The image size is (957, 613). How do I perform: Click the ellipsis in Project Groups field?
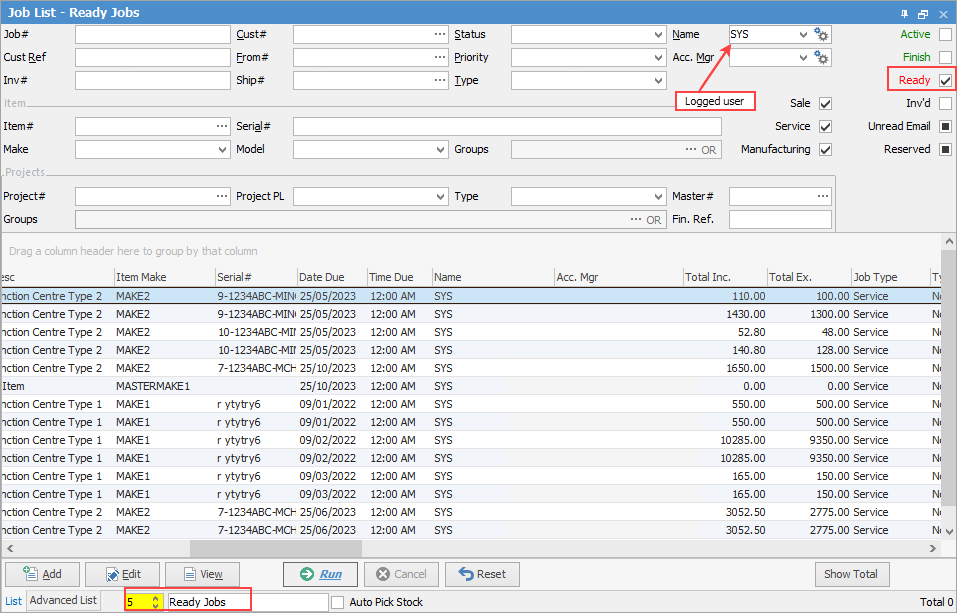[636, 220]
